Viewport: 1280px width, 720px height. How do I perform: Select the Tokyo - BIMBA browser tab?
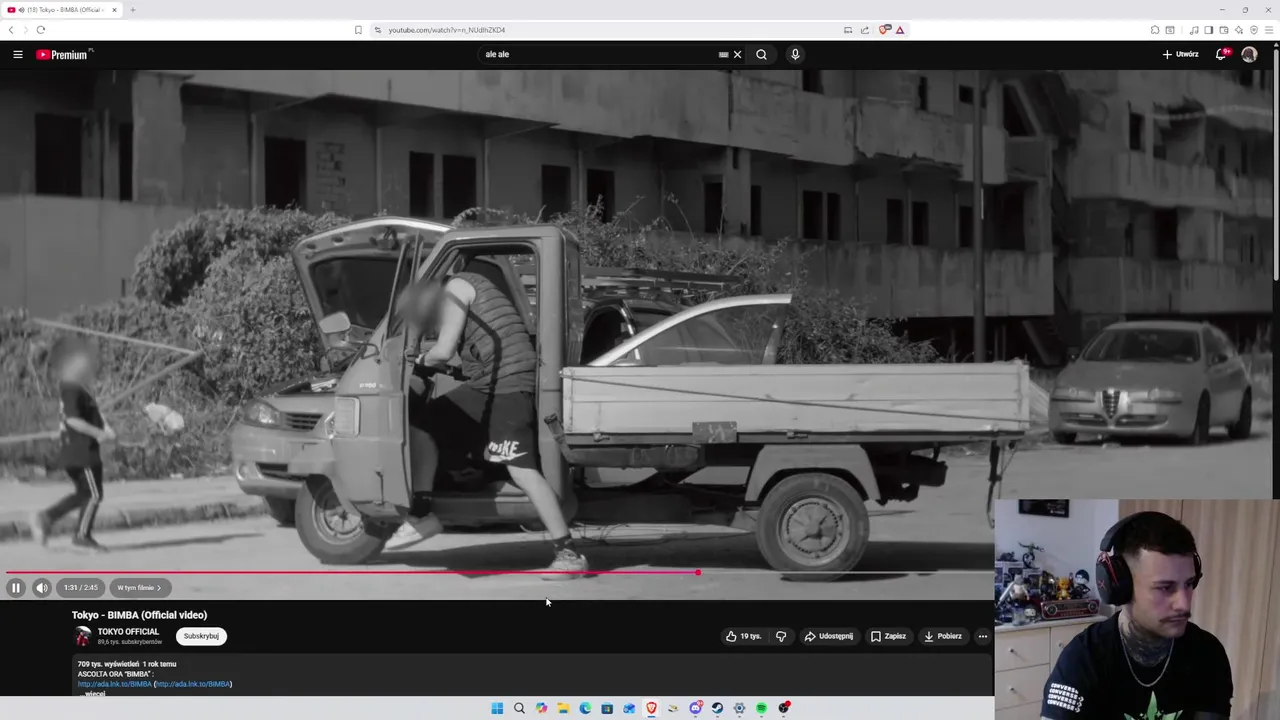pyautogui.click(x=62, y=10)
